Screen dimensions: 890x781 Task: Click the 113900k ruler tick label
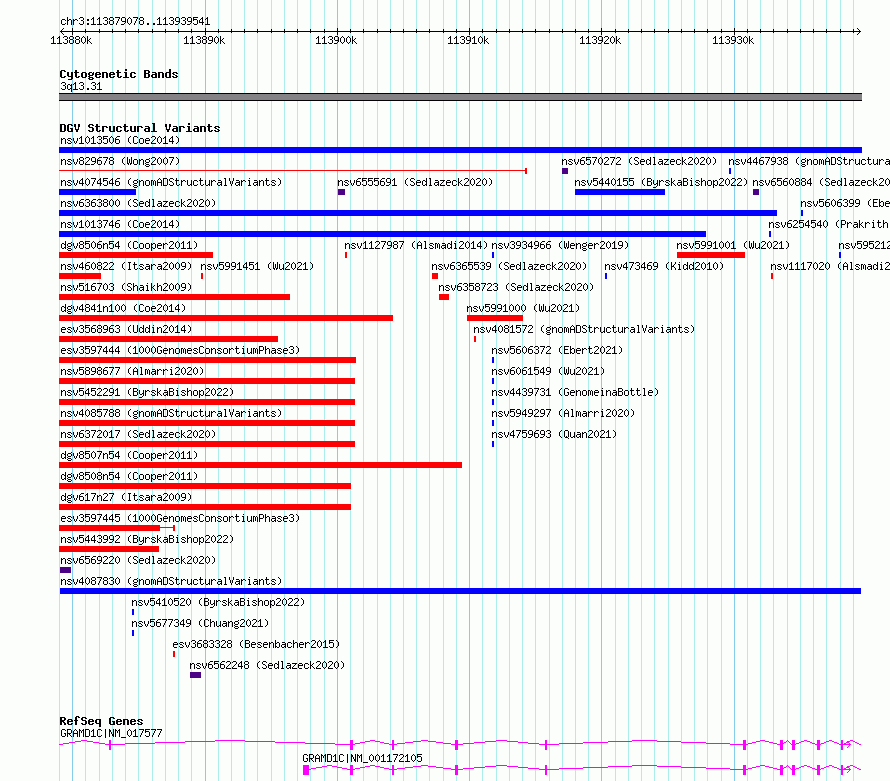pyautogui.click(x=336, y=40)
